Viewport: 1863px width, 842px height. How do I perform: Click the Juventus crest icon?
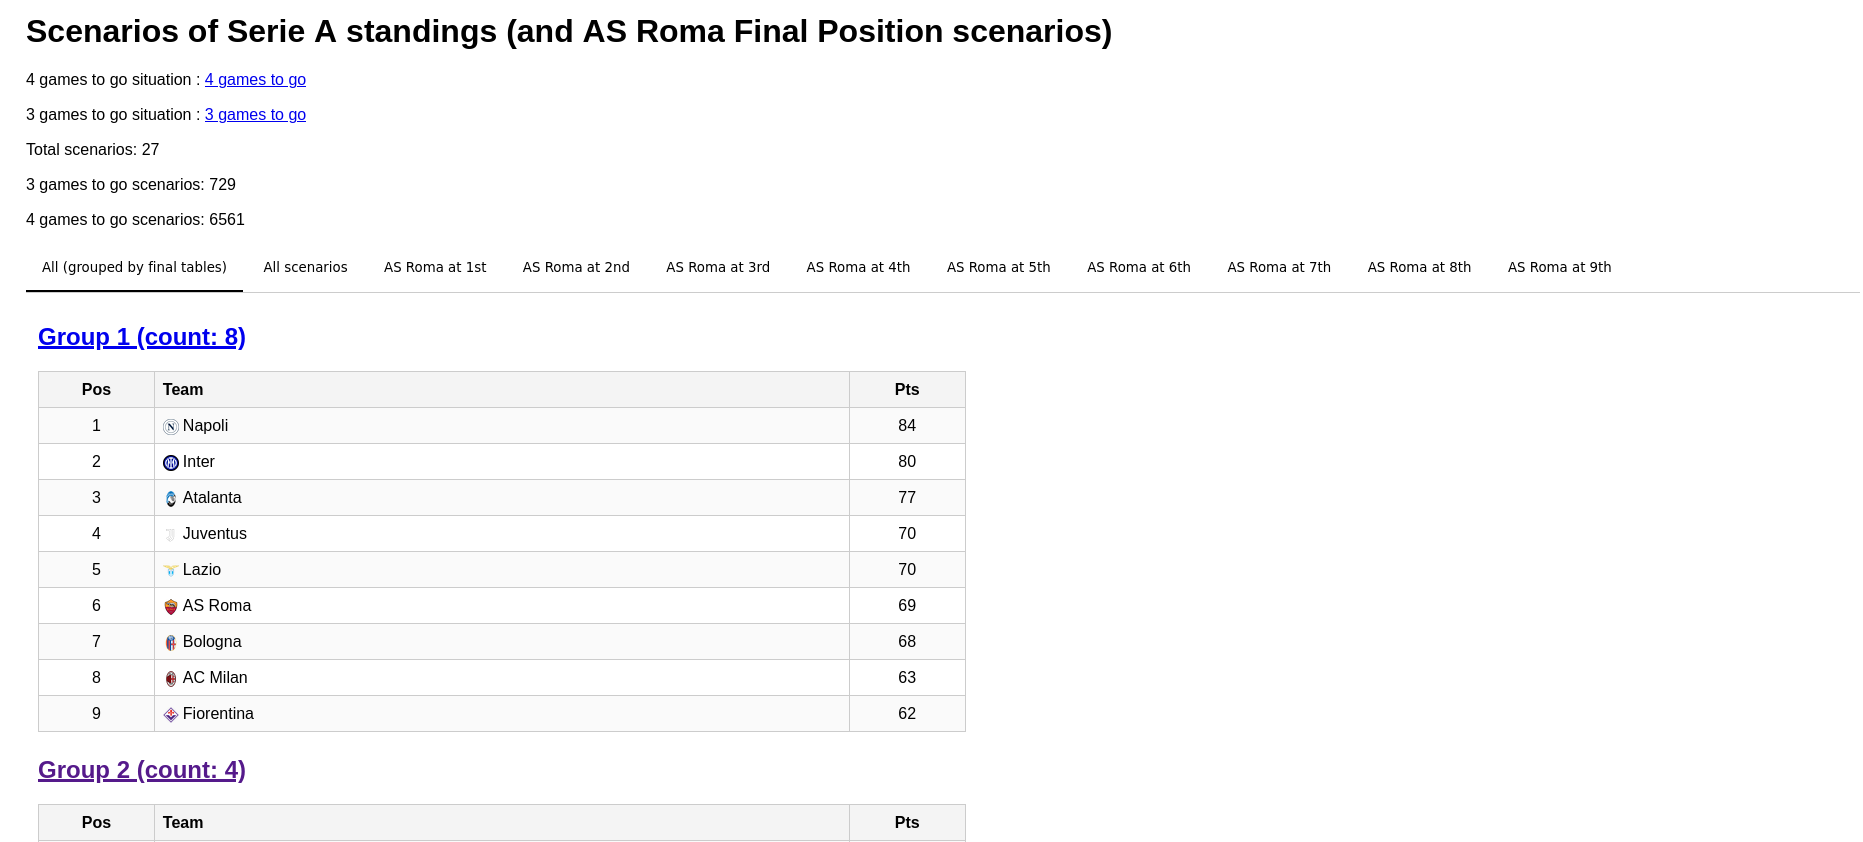(171, 535)
